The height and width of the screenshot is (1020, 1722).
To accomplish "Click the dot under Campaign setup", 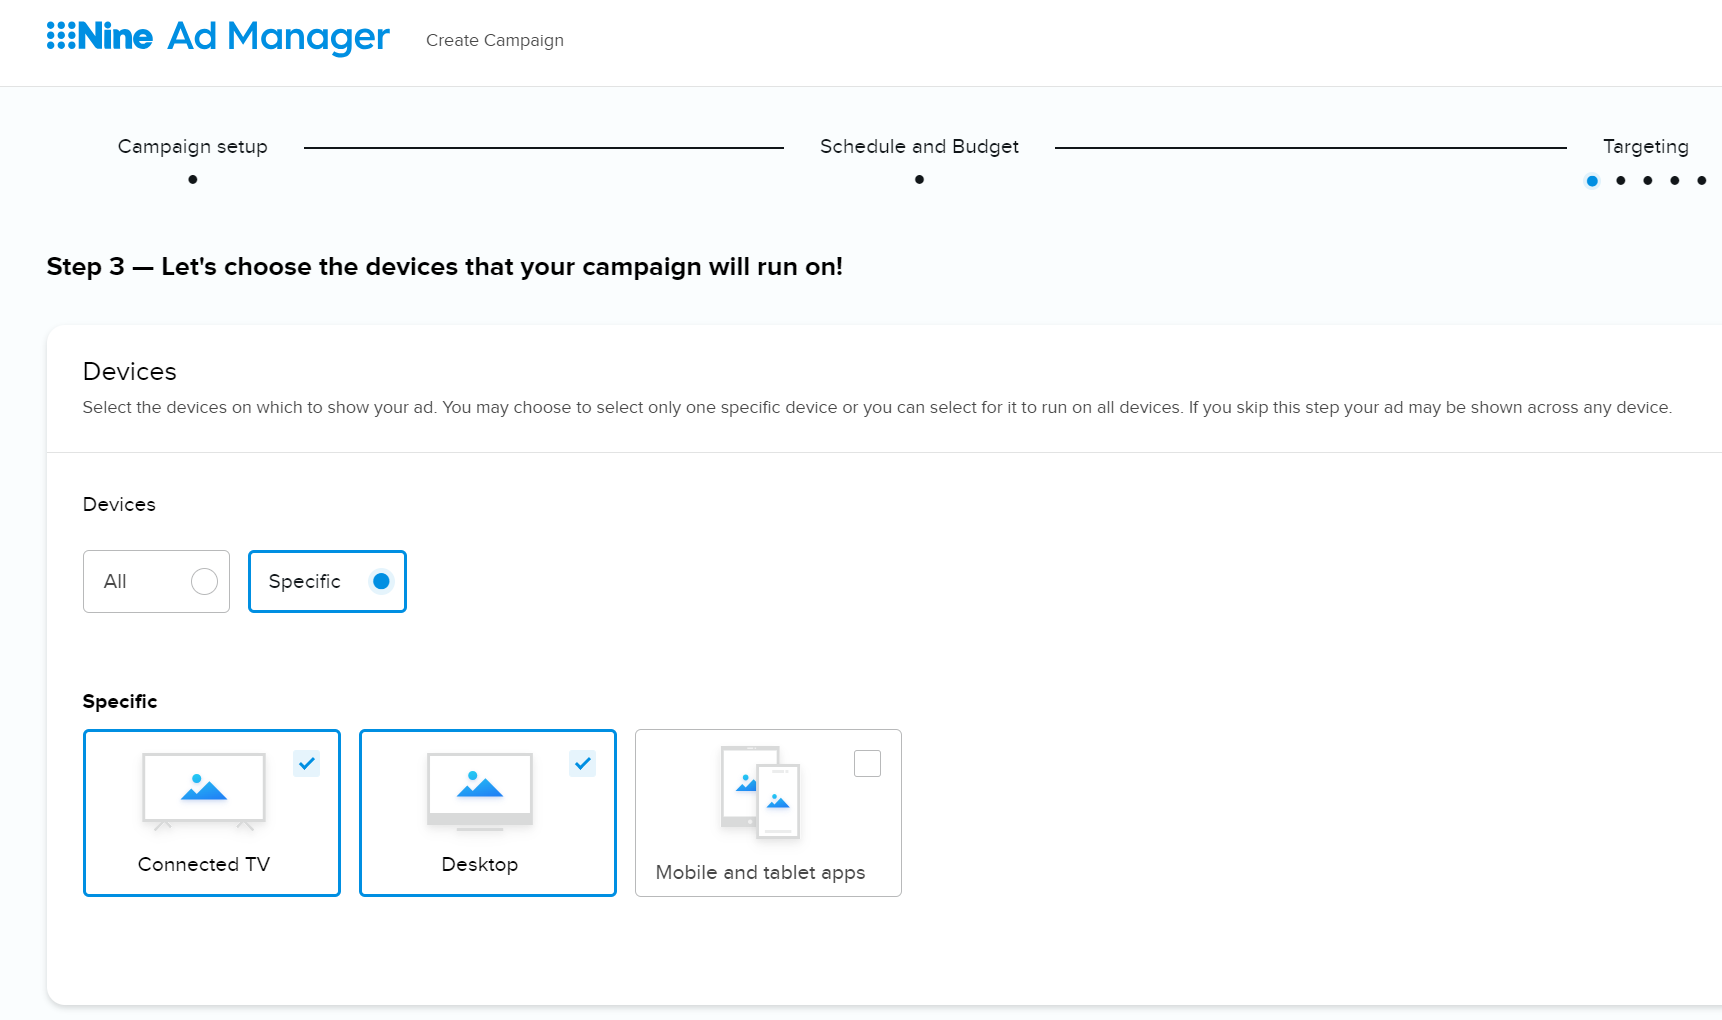I will 193,180.
